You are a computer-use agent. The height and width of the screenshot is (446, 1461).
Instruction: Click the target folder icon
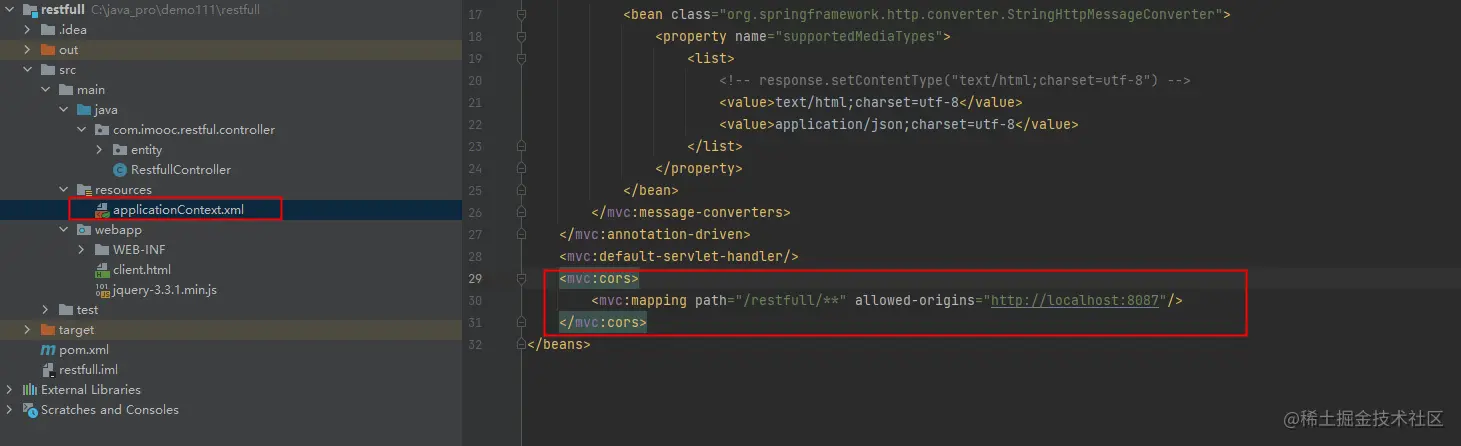pos(48,330)
